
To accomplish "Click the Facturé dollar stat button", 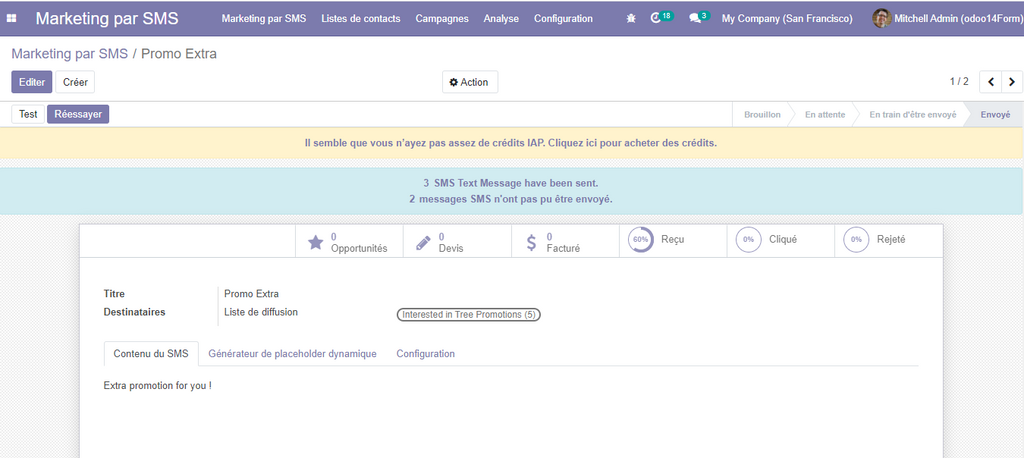I will pyautogui.click(x=565, y=242).
